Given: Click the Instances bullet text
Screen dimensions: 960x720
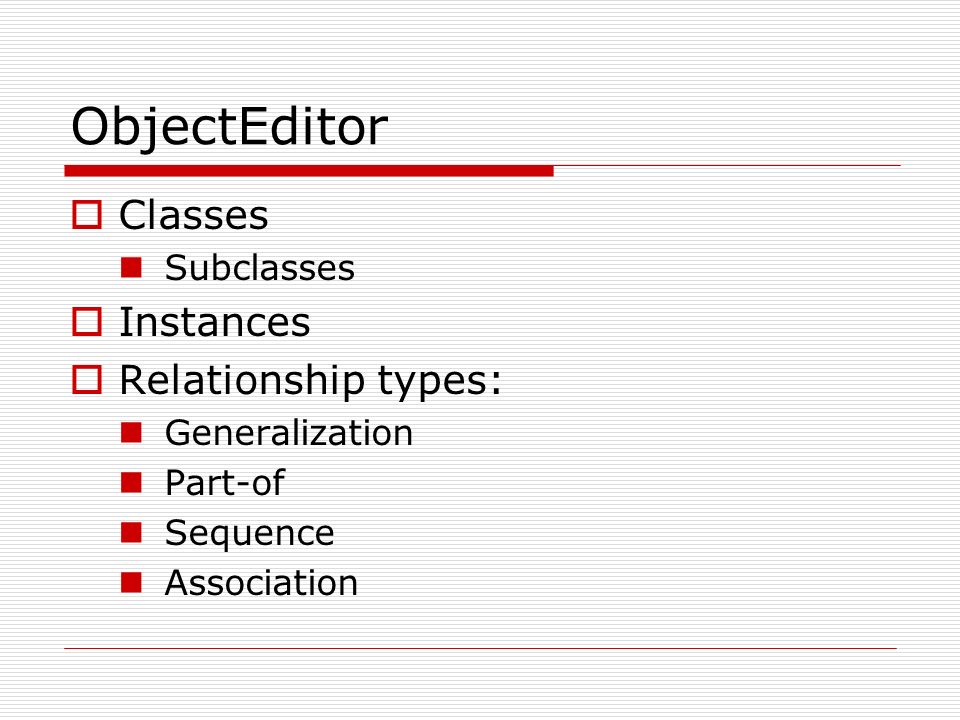Looking at the screenshot, I should [215, 322].
